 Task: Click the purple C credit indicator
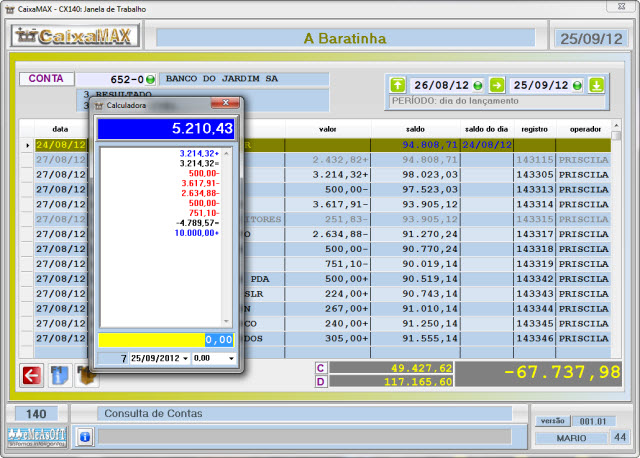coord(321,368)
